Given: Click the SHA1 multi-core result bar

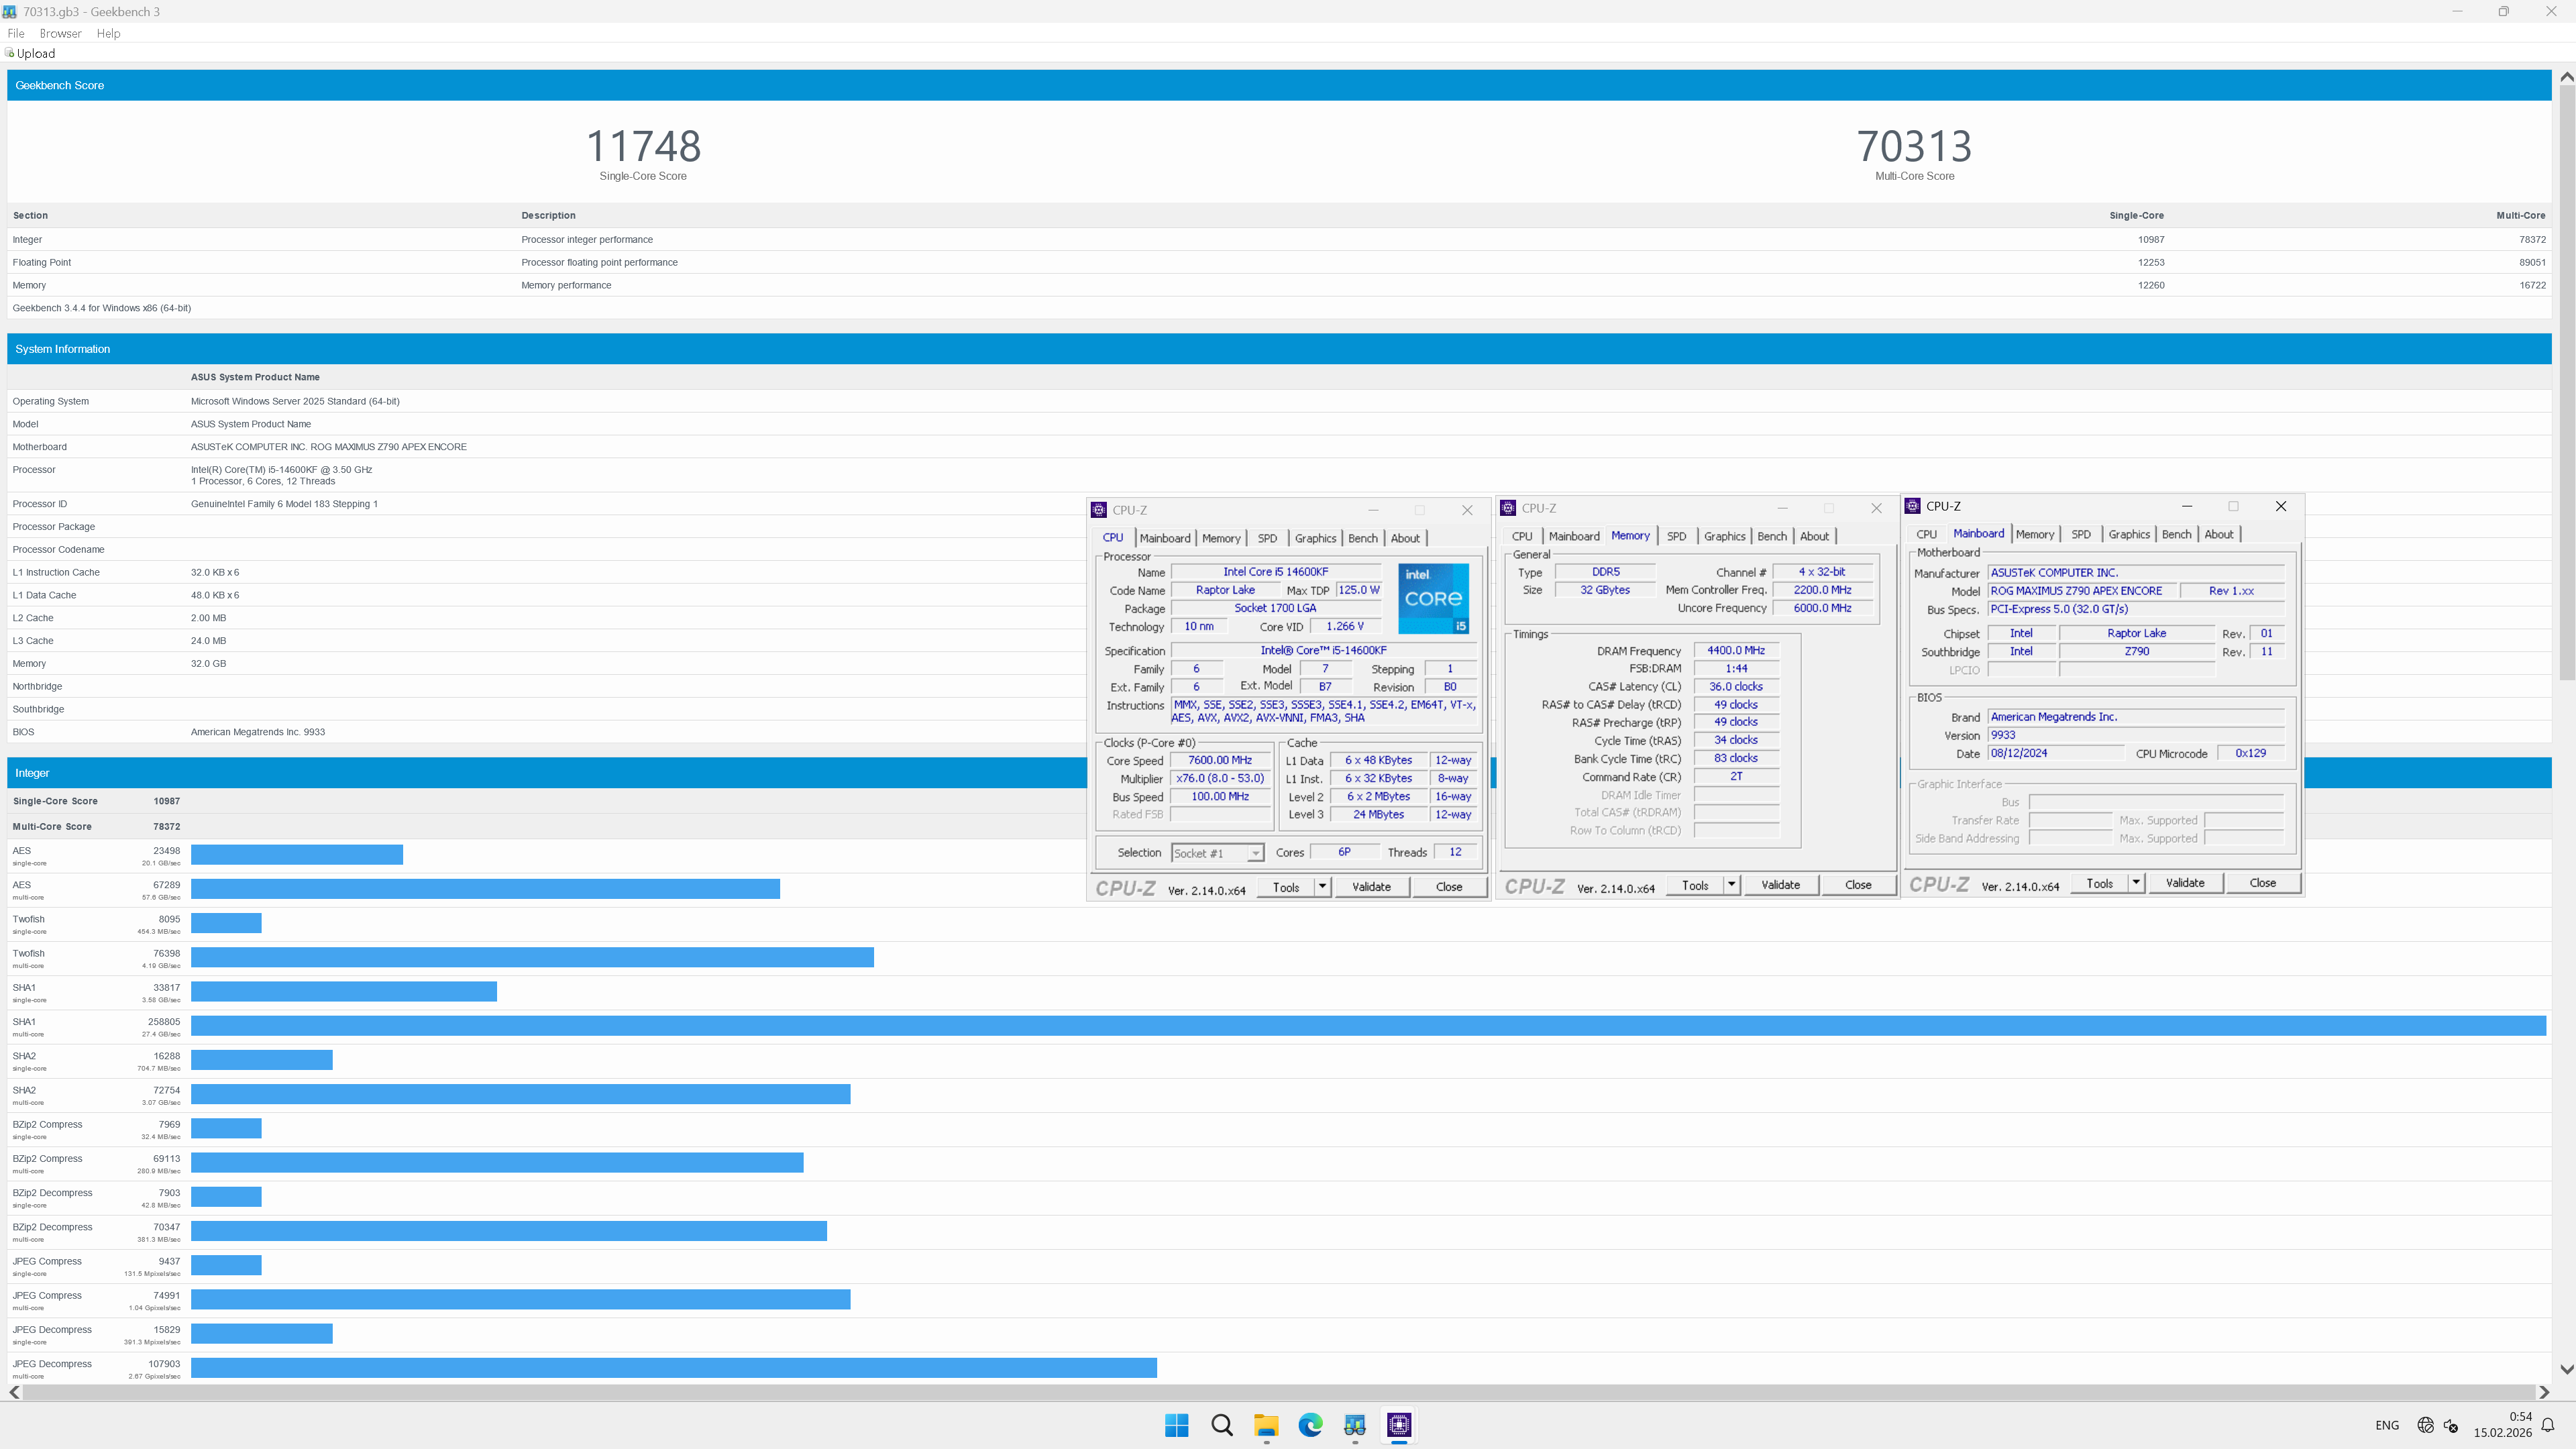Looking at the screenshot, I should [x=1368, y=1025].
